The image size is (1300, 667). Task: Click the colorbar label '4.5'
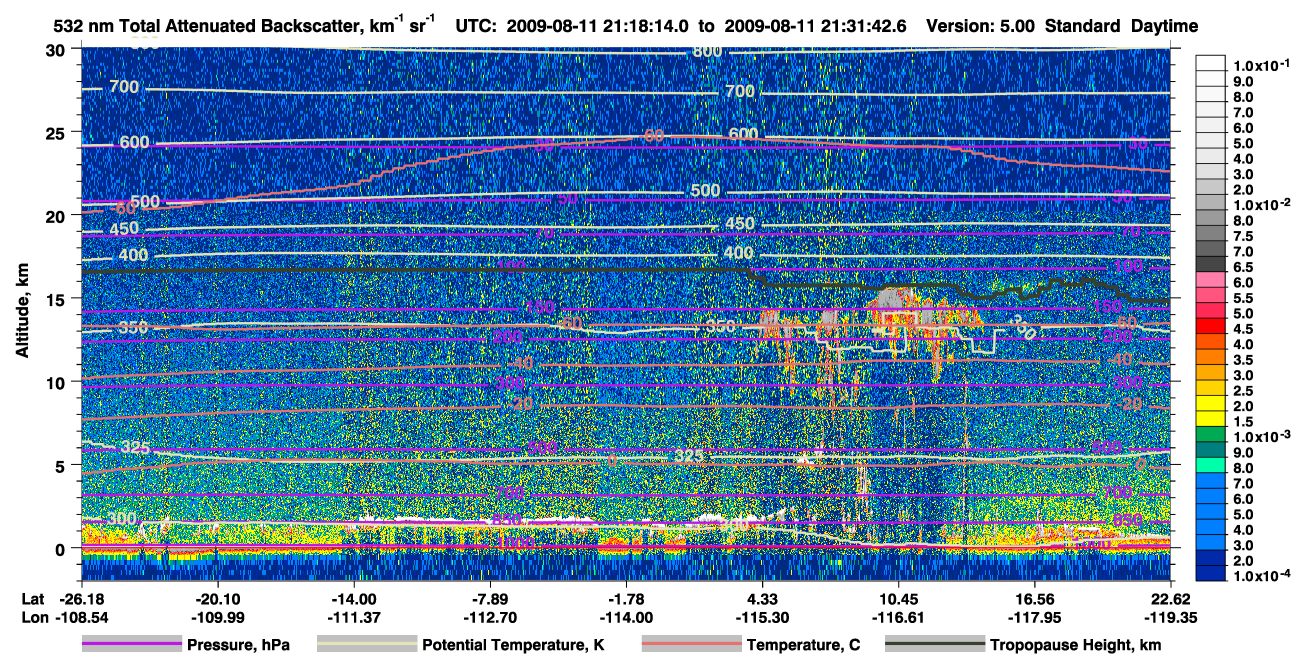tap(1244, 329)
